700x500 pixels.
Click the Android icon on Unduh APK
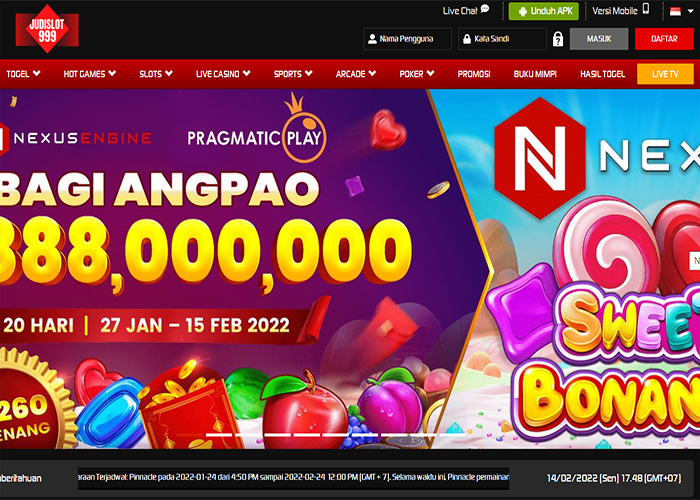point(522,12)
